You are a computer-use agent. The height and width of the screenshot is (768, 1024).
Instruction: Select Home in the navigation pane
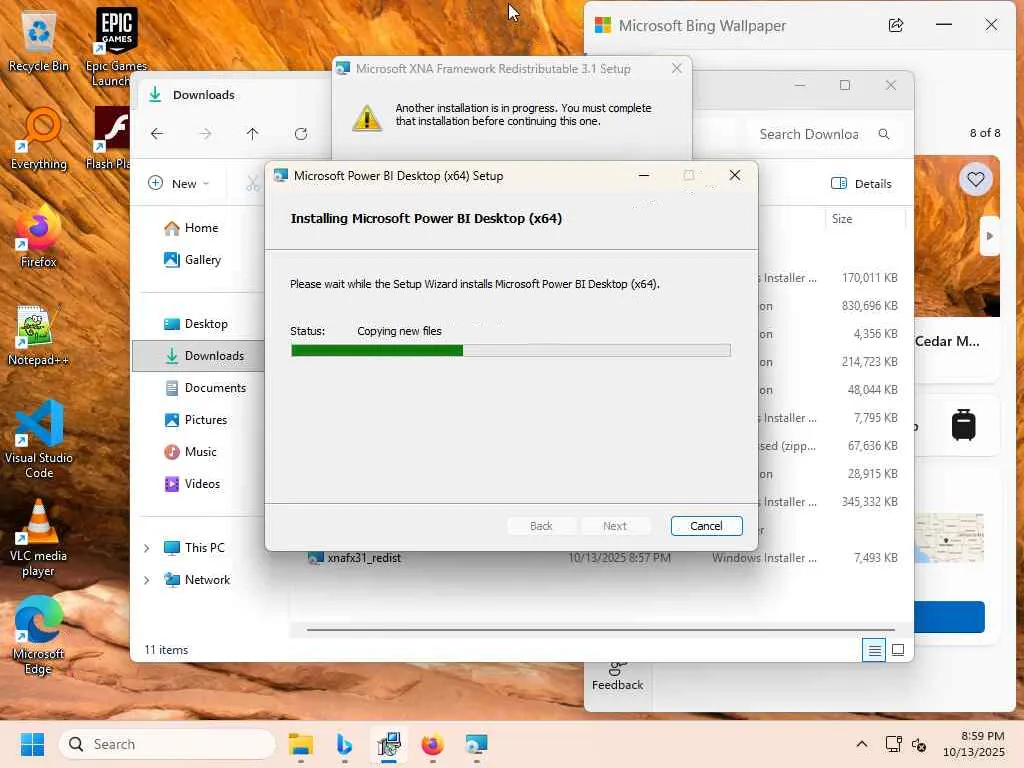coord(191,228)
